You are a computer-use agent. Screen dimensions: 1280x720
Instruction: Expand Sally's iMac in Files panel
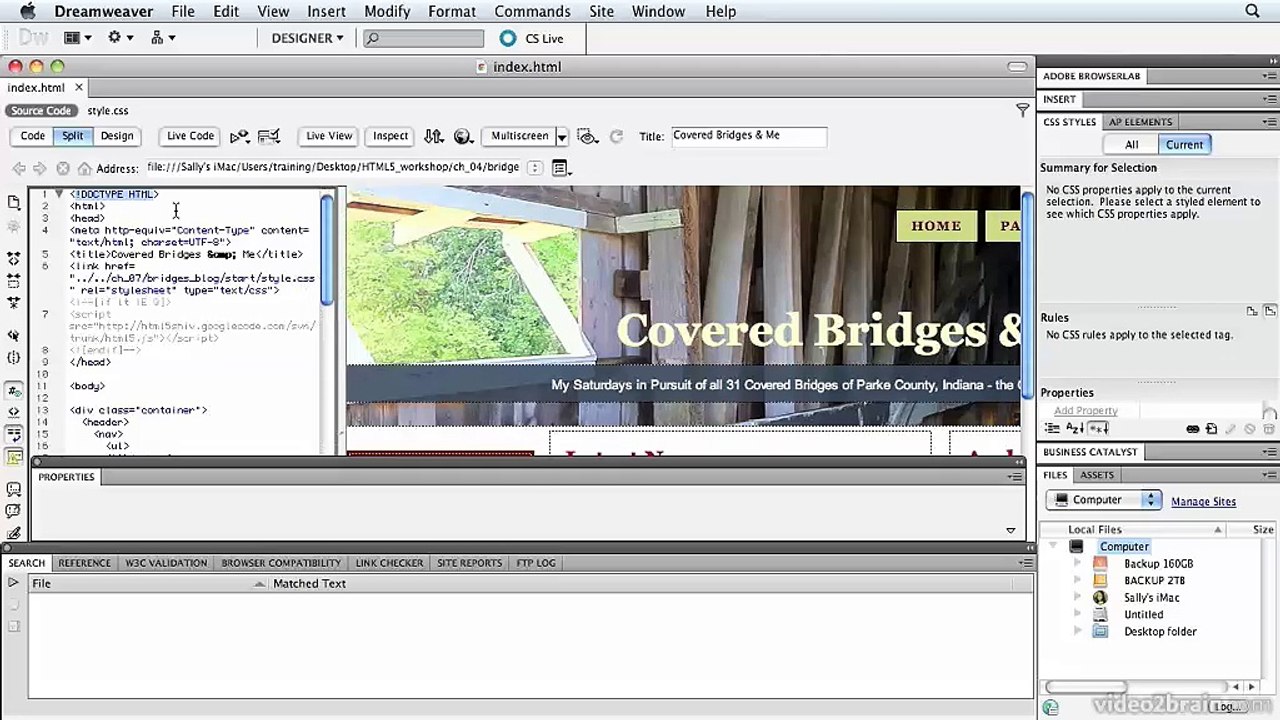[1077, 598]
